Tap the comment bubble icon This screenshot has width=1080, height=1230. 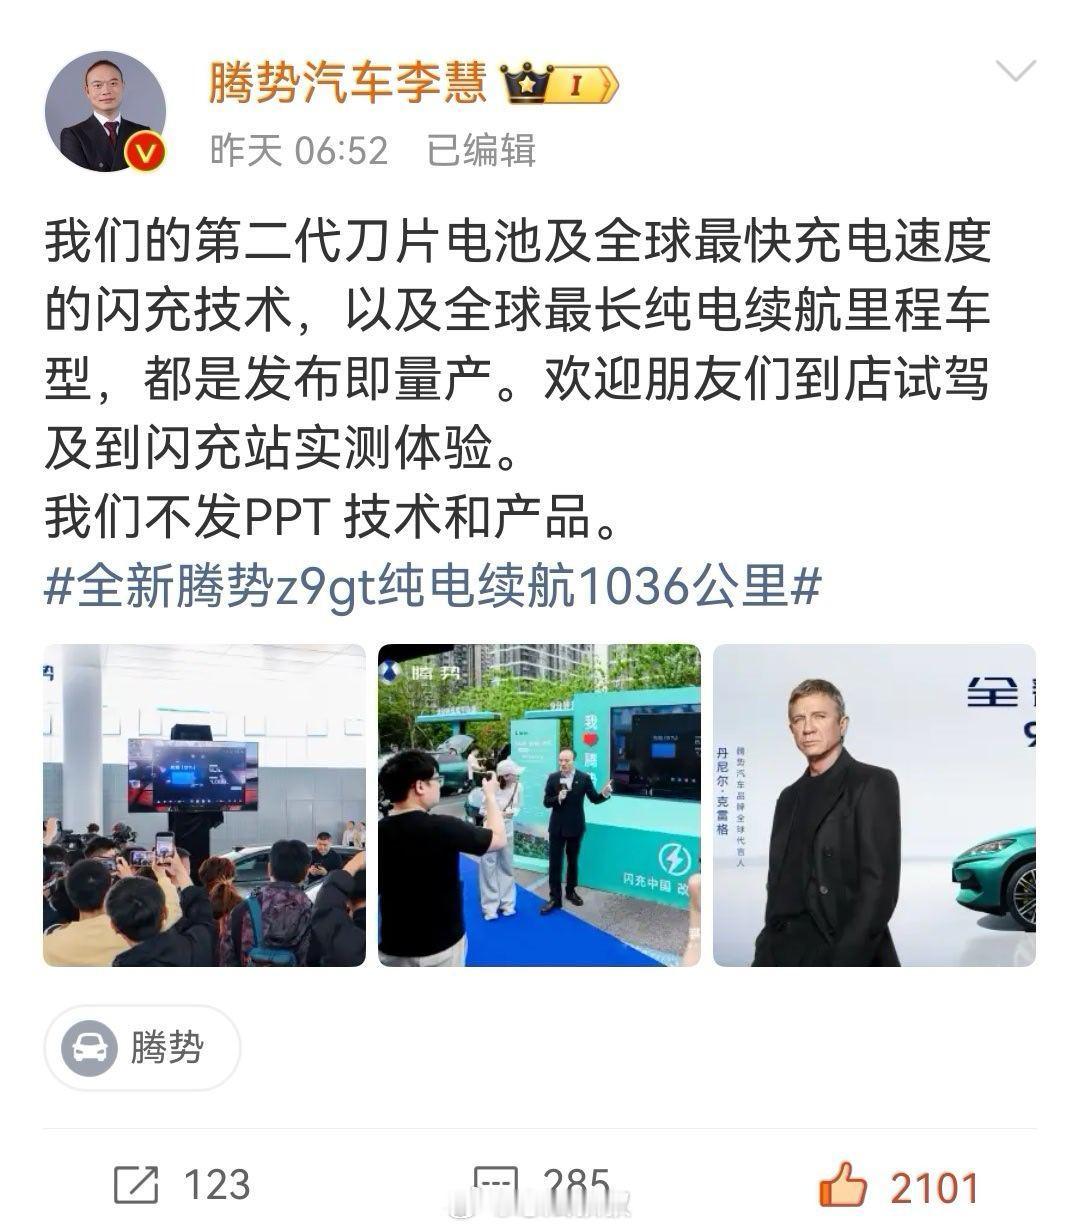pyautogui.click(x=496, y=1186)
